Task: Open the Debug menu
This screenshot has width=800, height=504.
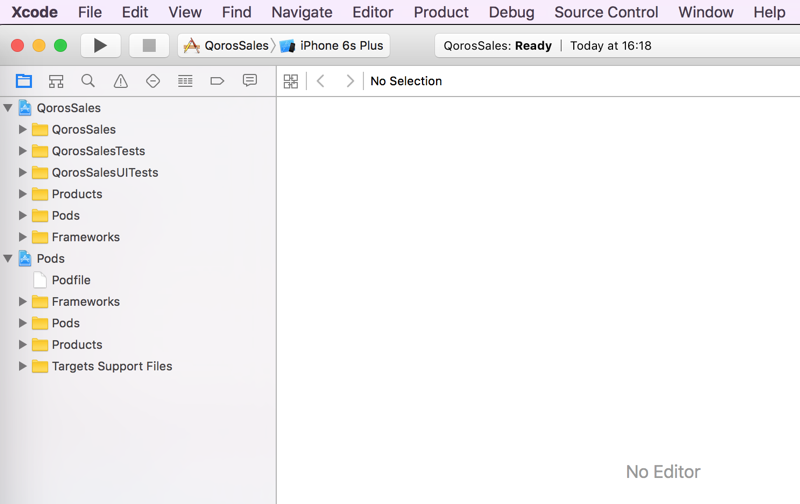Action: (511, 12)
